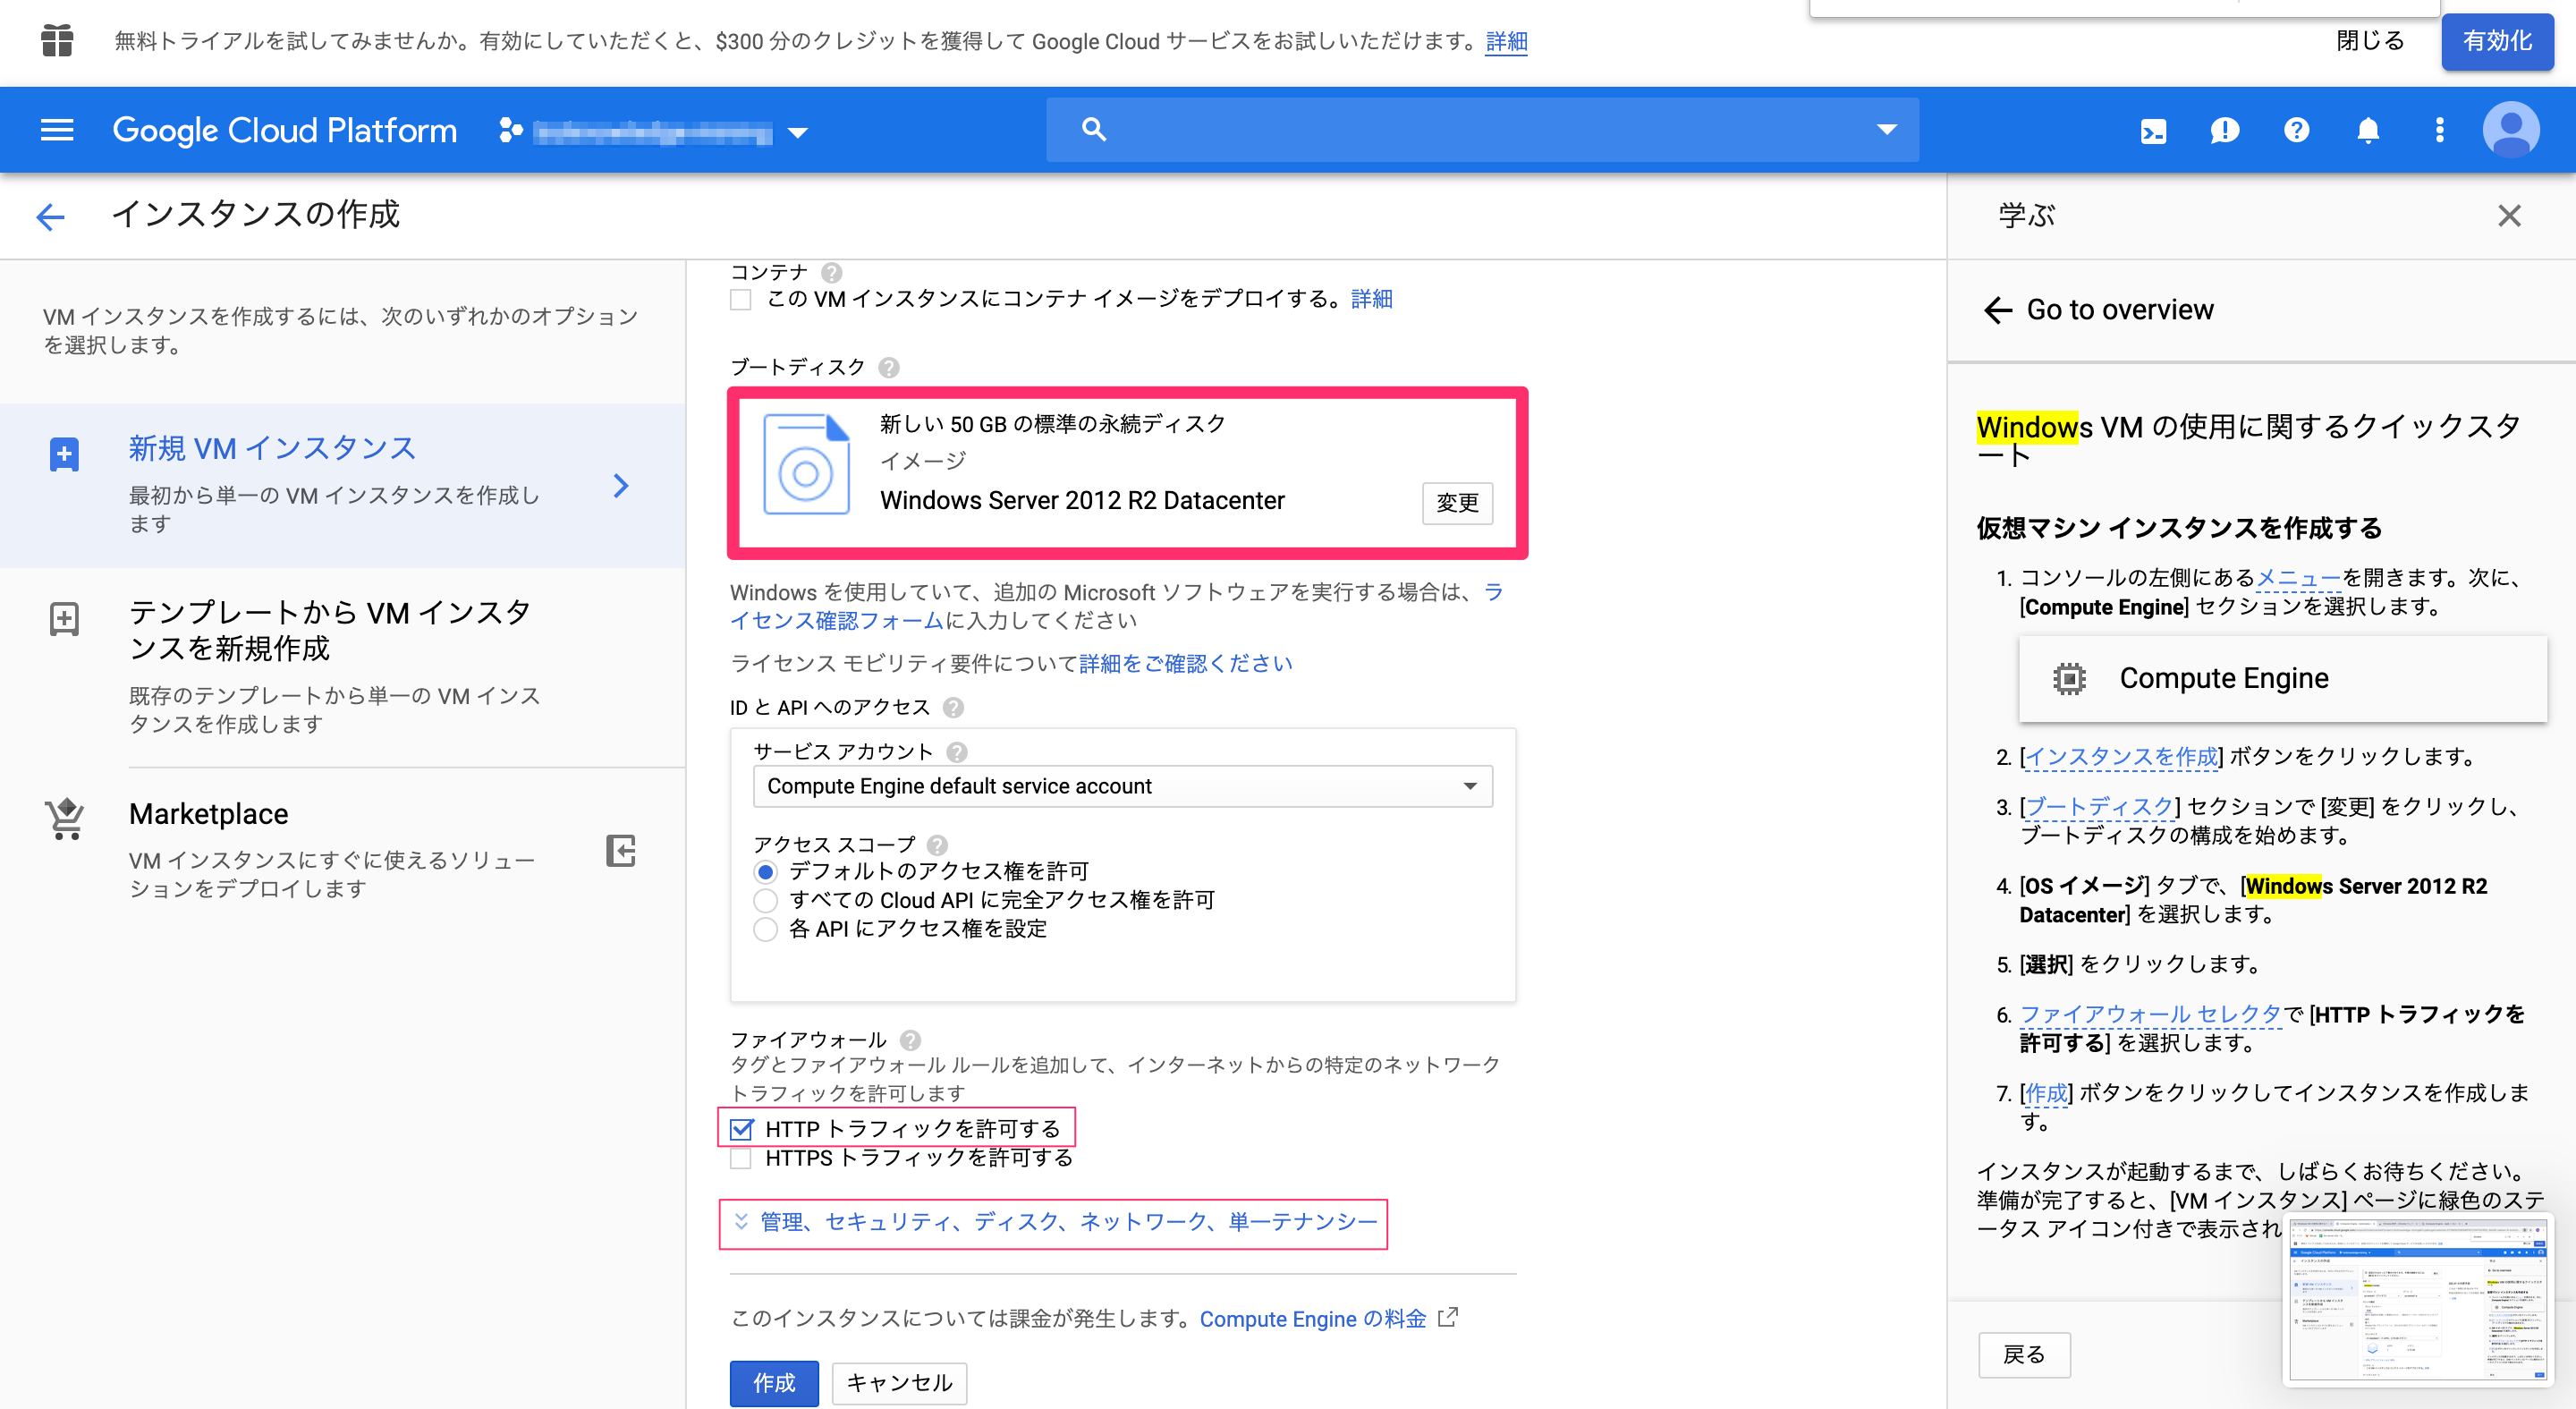Viewport: 2576px width, 1409px height.
Task: Click the deploy icon beside Marketplace
Action: click(620, 851)
